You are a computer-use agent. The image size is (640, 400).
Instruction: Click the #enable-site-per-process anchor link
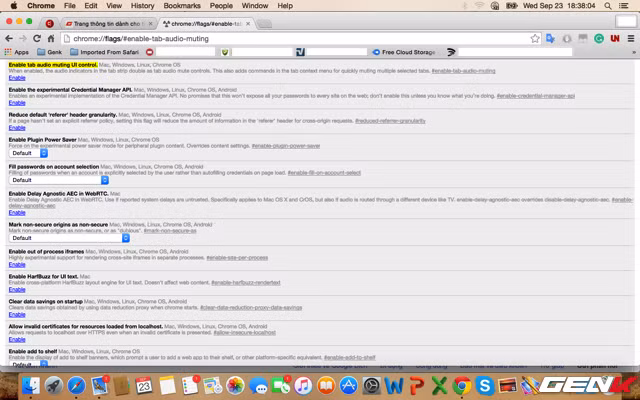[238, 257]
